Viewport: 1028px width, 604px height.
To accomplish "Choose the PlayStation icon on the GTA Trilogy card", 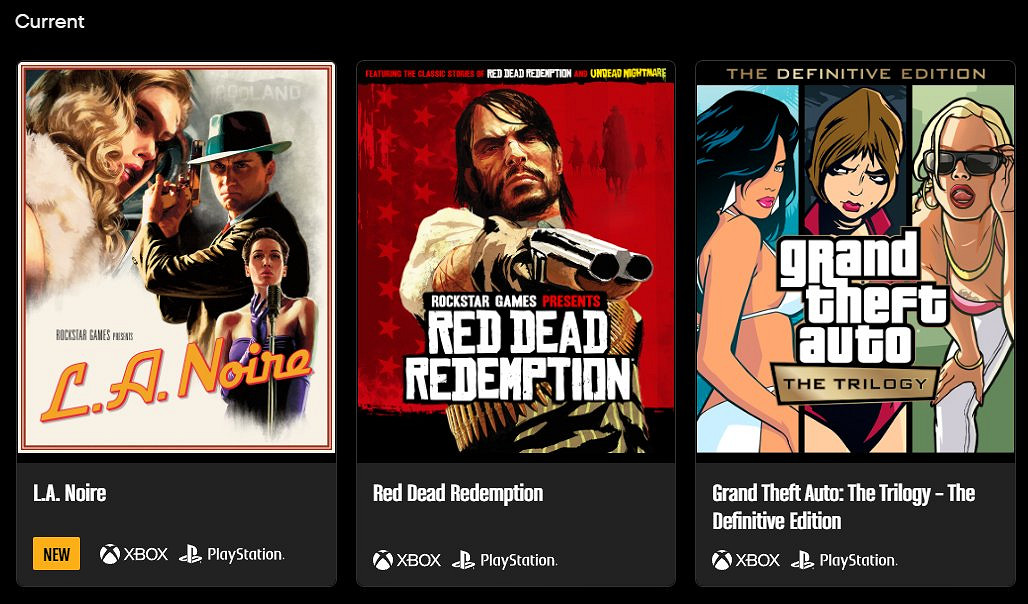I will pyautogui.click(x=843, y=560).
